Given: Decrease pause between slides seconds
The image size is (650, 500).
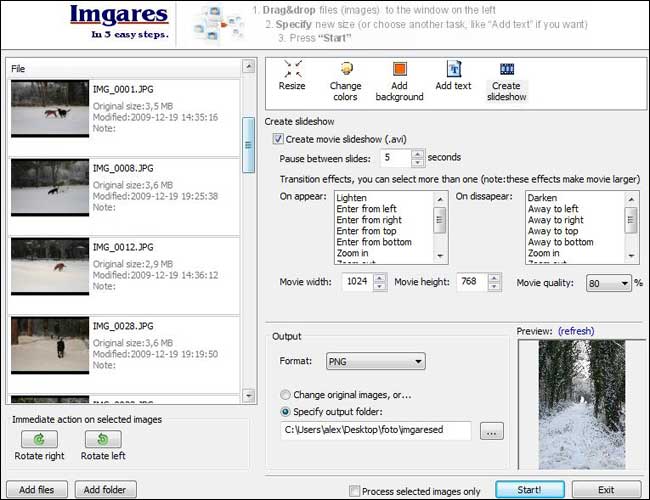Looking at the screenshot, I should (418, 163).
